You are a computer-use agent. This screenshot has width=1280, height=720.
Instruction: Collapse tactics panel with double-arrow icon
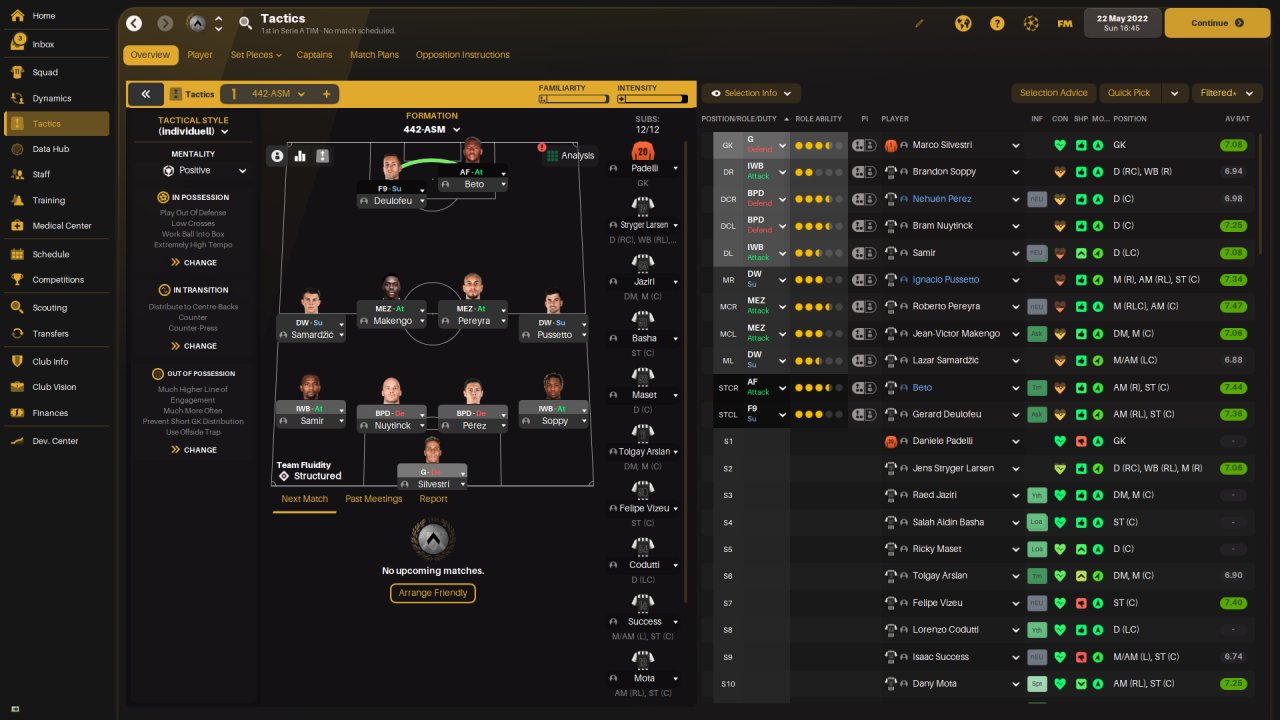click(x=145, y=94)
